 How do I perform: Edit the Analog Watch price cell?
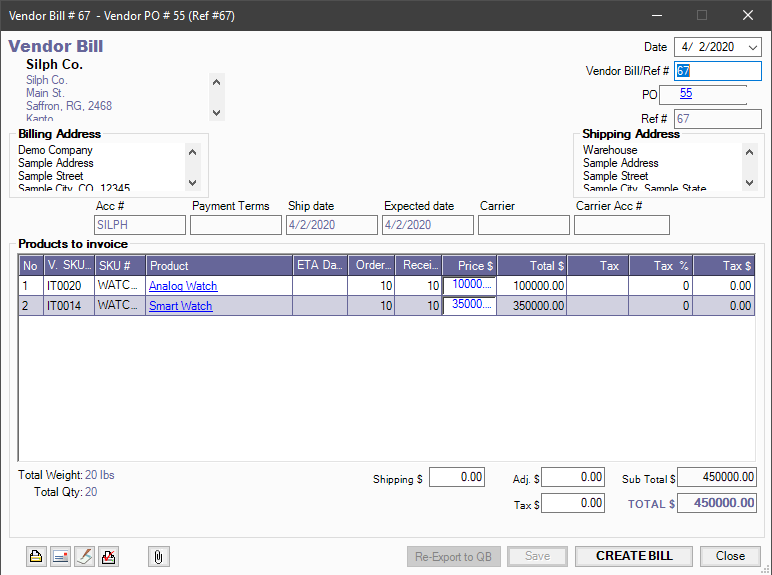click(x=470, y=285)
